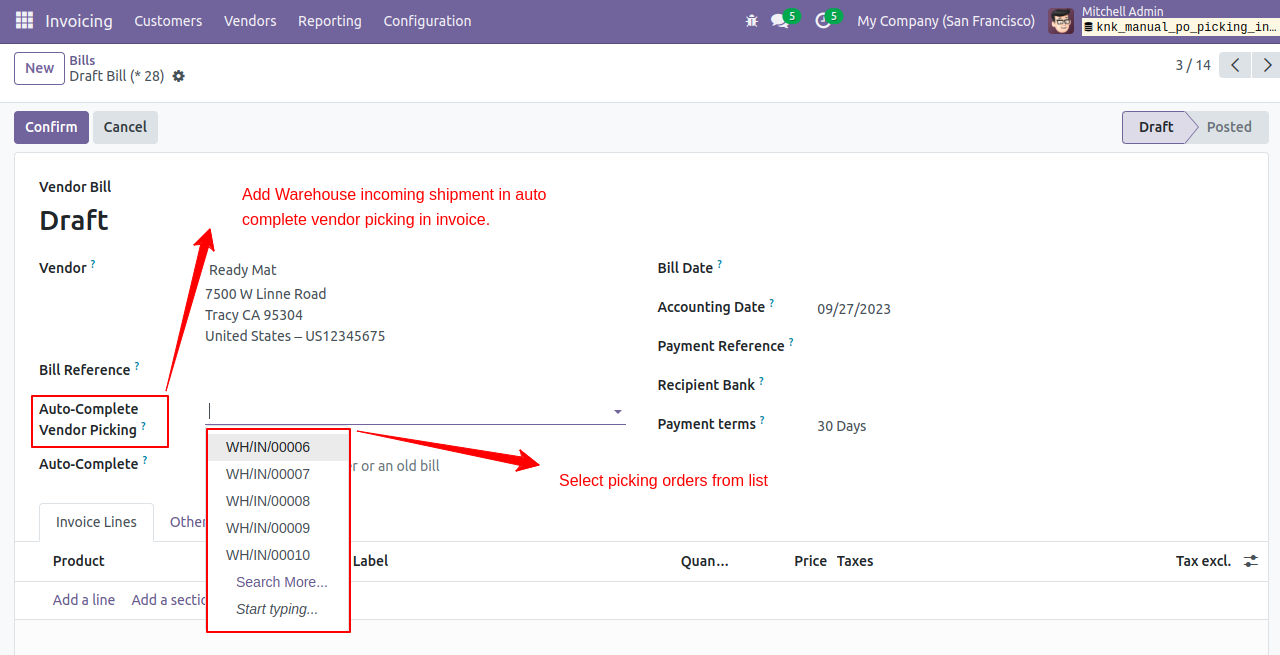Go to next record arrow
1280x655 pixels.
pos(1267,66)
